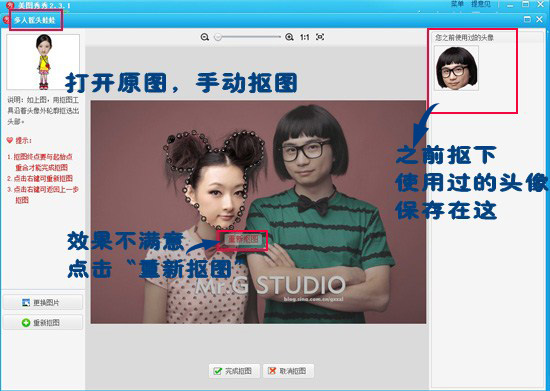Click the fit-to-window icon beside 1:1
The image size is (550, 391).
(320, 36)
